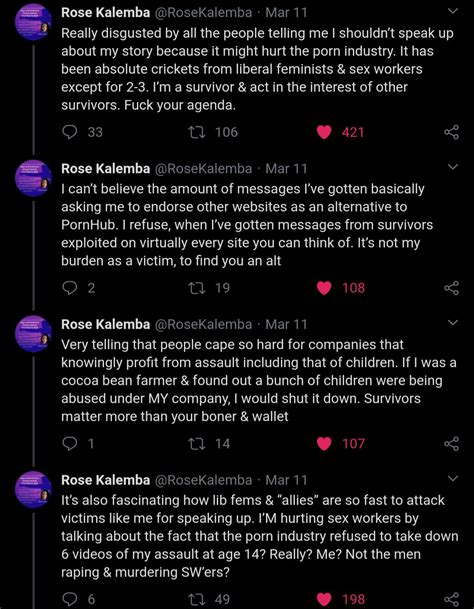Open @RoseKalemba handle on second tweet
This screenshot has width=474, height=609.
(203, 169)
